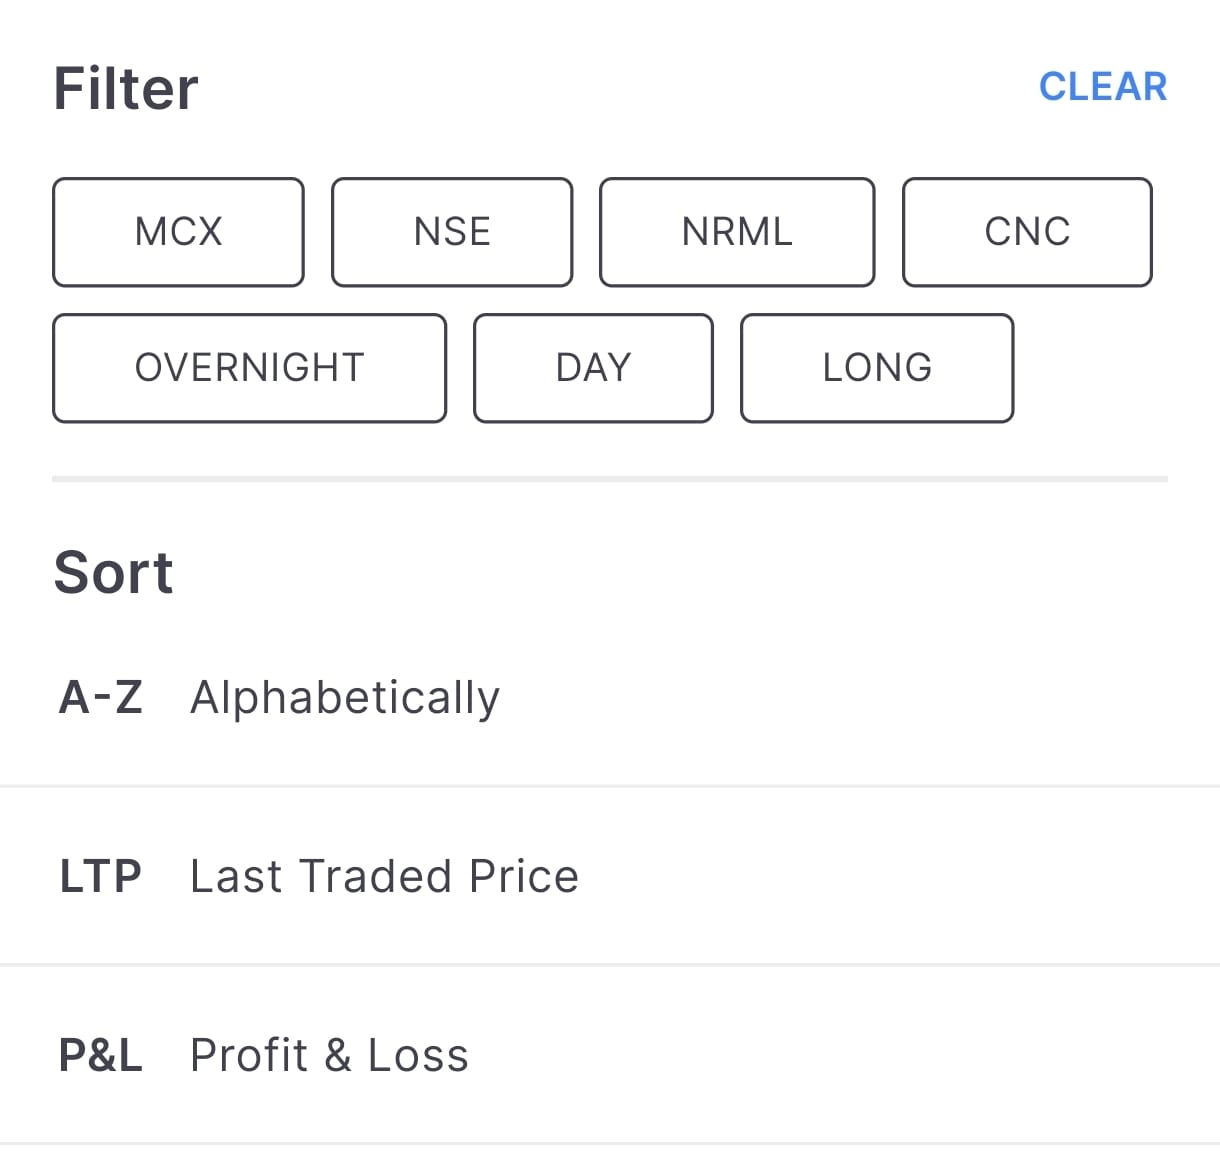Toggle the MCX exchange filter chip

click(178, 232)
